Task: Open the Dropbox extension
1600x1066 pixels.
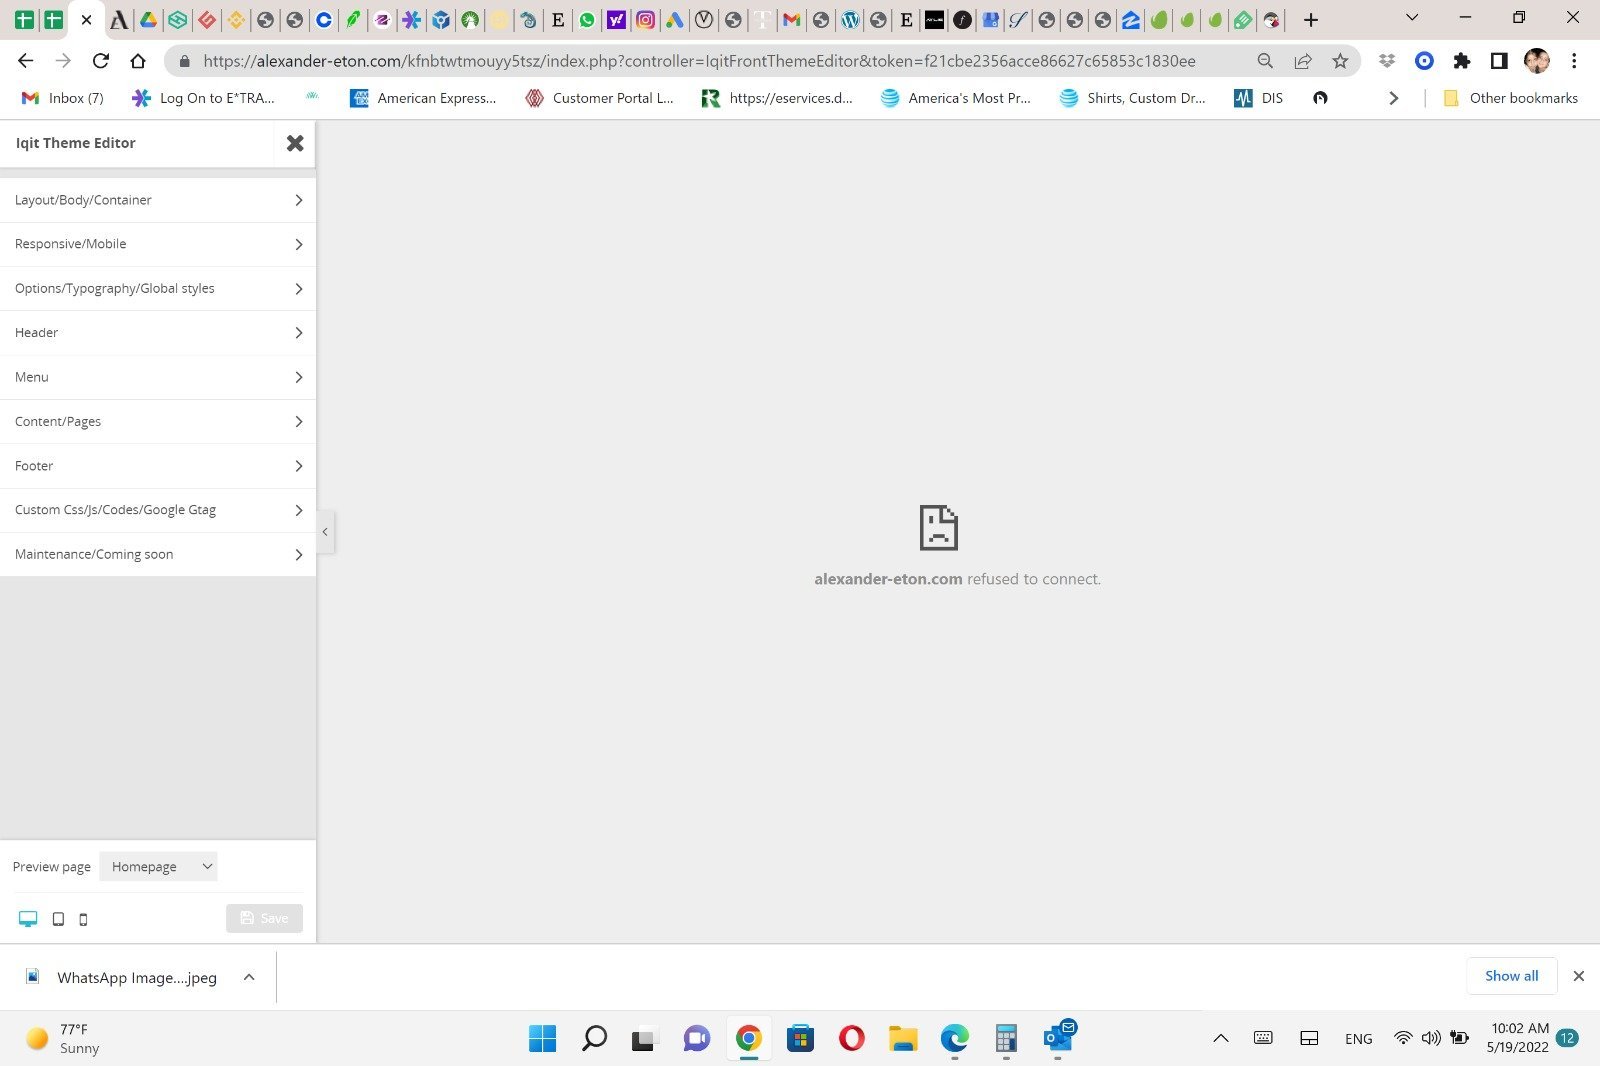Action: pyautogui.click(x=1386, y=61)
